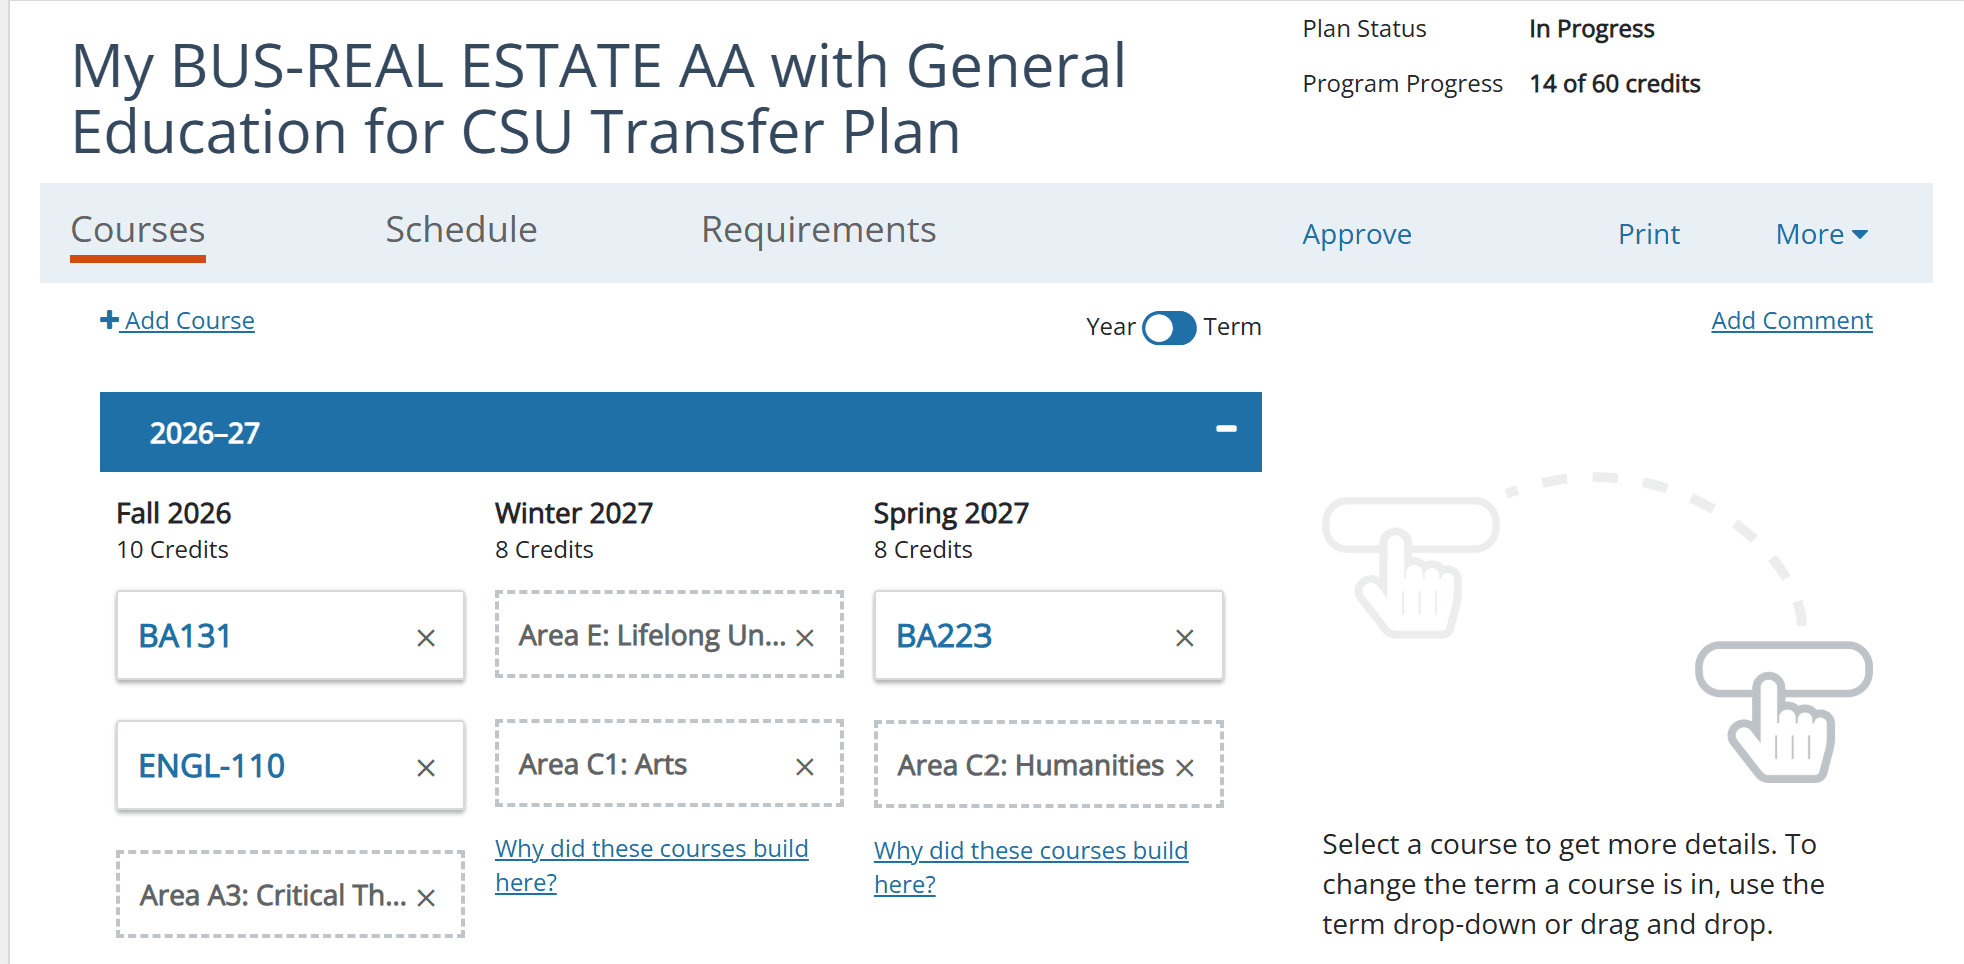Toggle the Year/Term view switch
Viewport: 1964px width, 964px height.
pyautogui.click(x=1169, y=328)
